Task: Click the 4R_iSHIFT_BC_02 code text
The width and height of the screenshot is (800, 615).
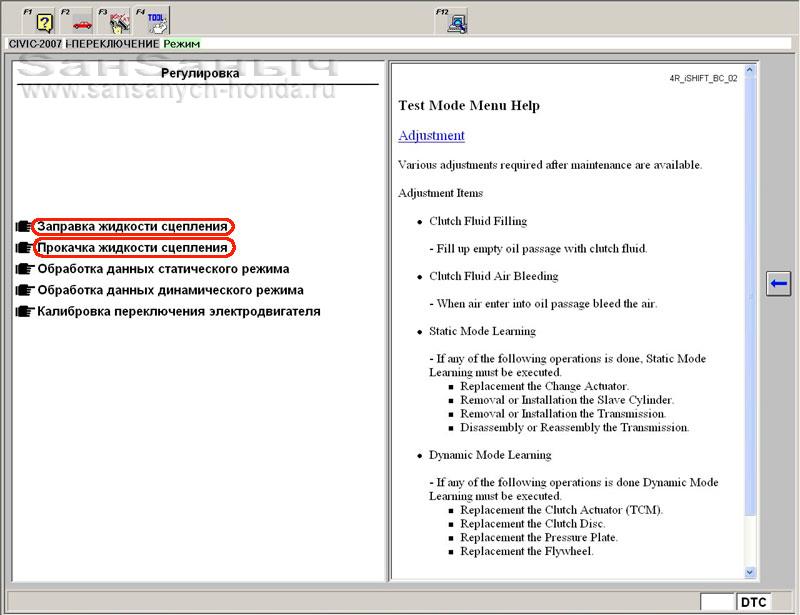Action: coord(704,79)
